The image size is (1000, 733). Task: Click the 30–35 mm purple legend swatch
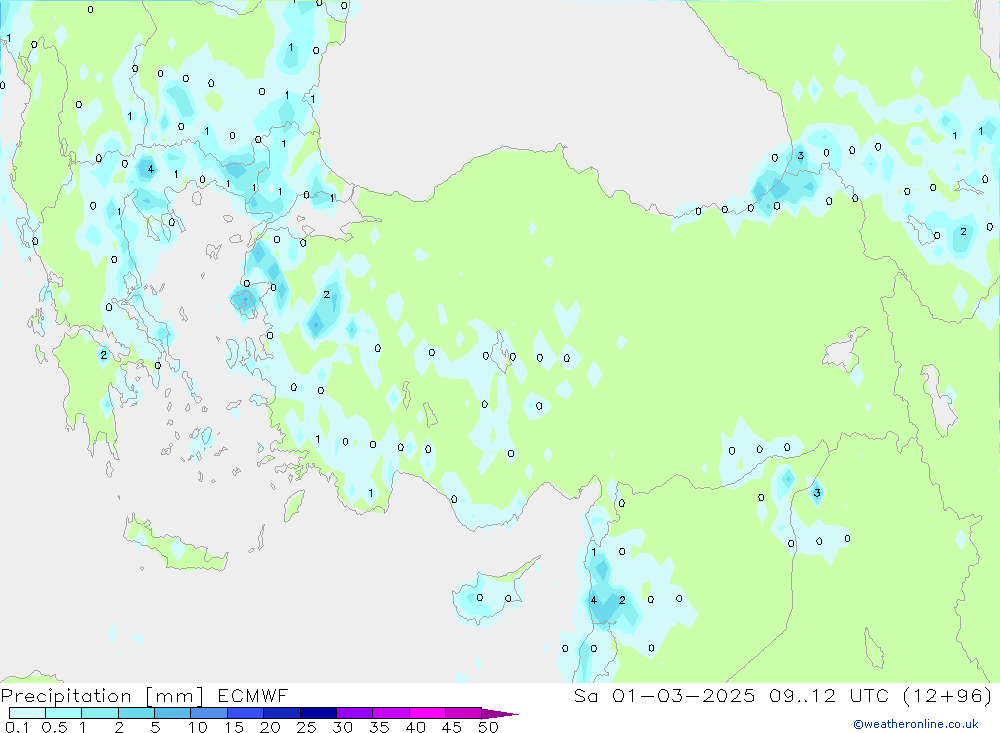(x=354, y=713)
